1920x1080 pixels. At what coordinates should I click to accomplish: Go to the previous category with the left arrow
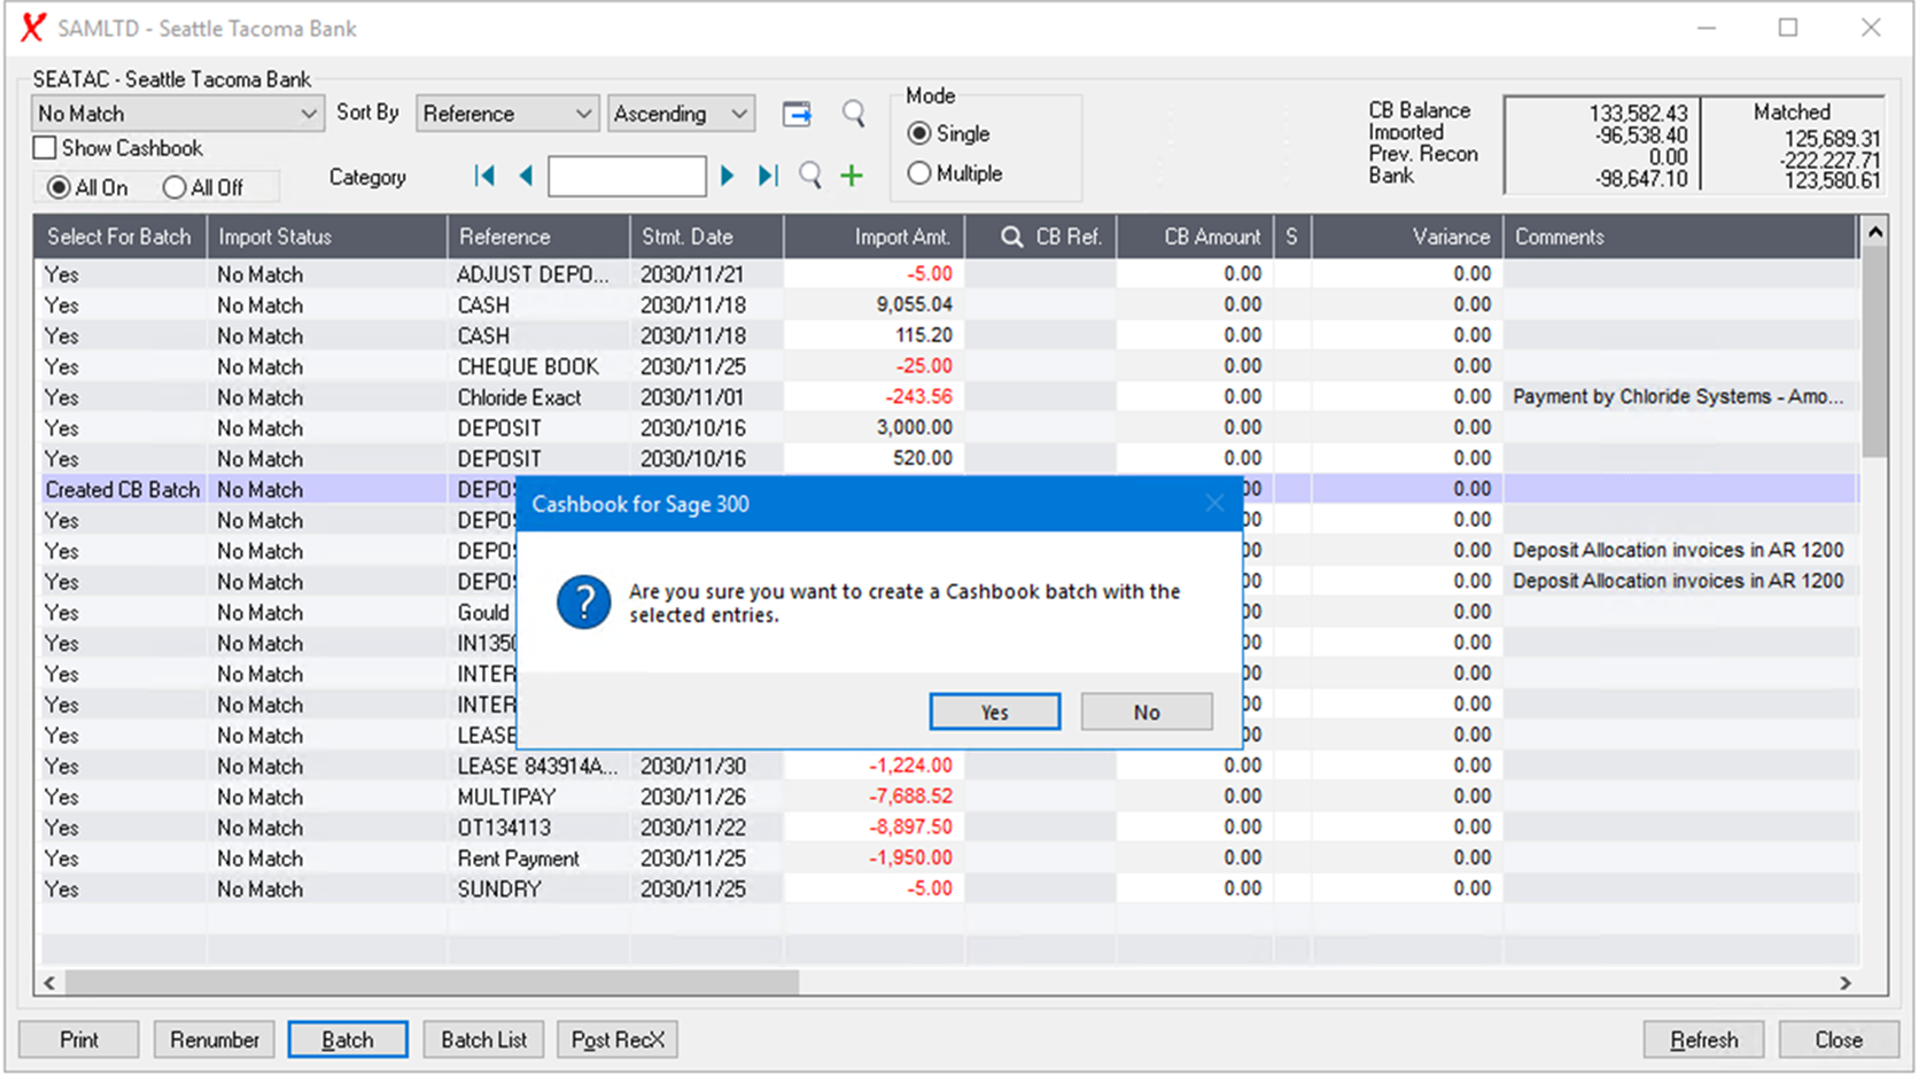tap(526, 176)
